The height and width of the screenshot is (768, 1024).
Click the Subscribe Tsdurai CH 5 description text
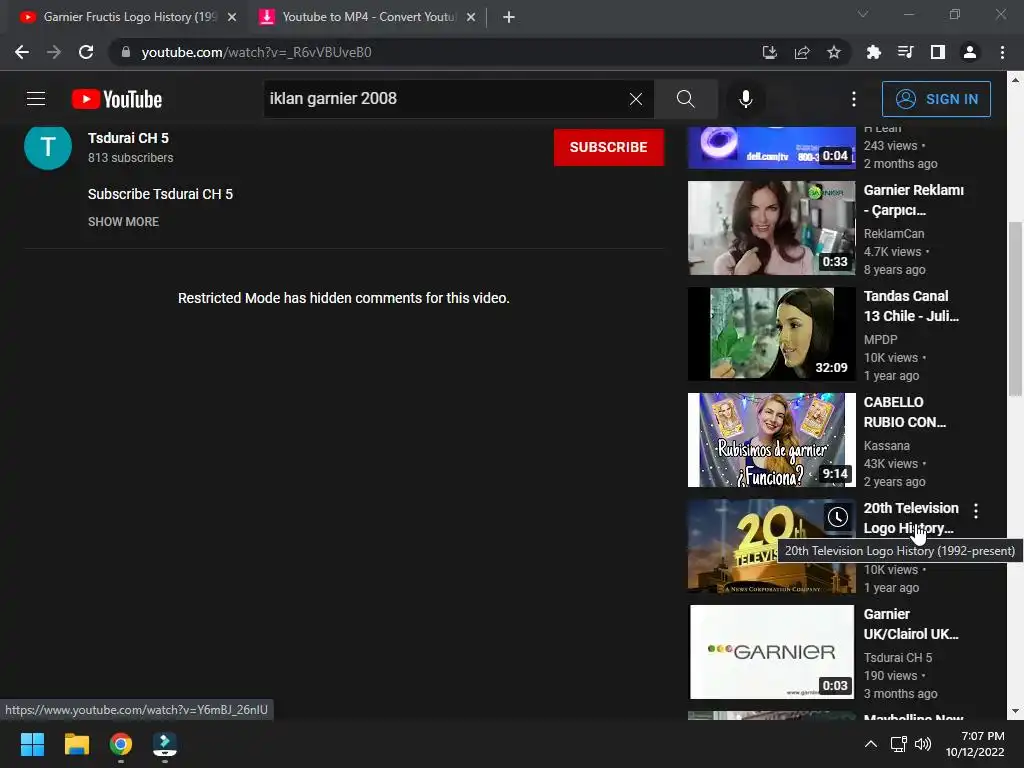pyautogui.click(x=160, y=194)
